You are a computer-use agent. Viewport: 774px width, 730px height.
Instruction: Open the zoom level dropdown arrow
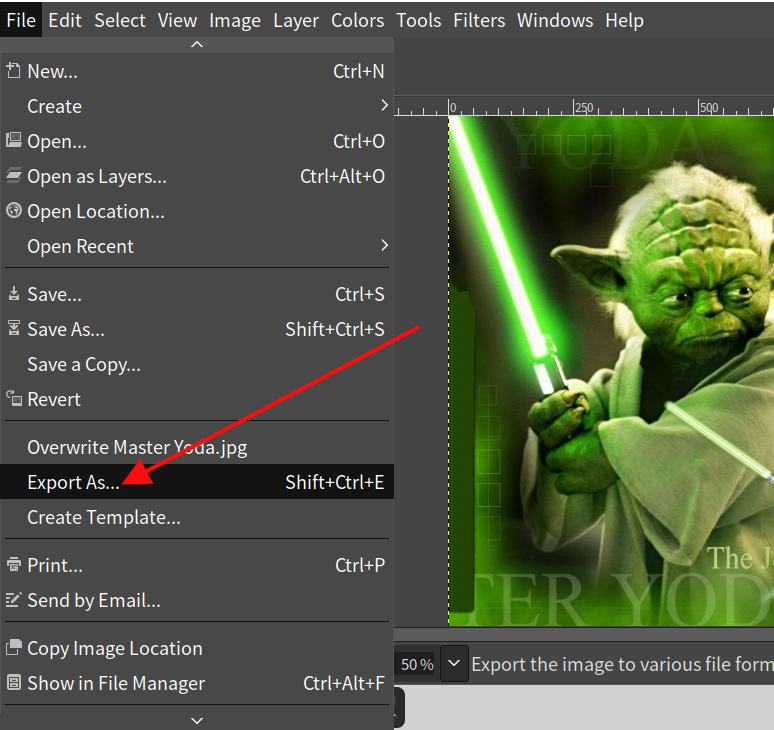(x=454, y=664)
